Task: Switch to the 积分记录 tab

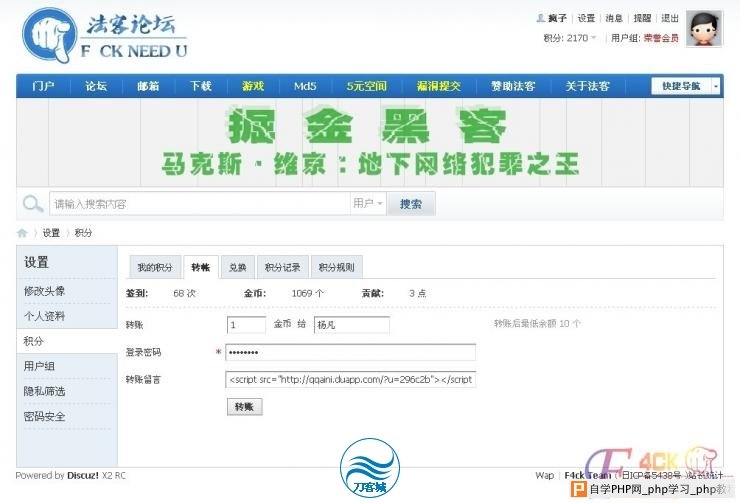Action: tap(282, 267)
